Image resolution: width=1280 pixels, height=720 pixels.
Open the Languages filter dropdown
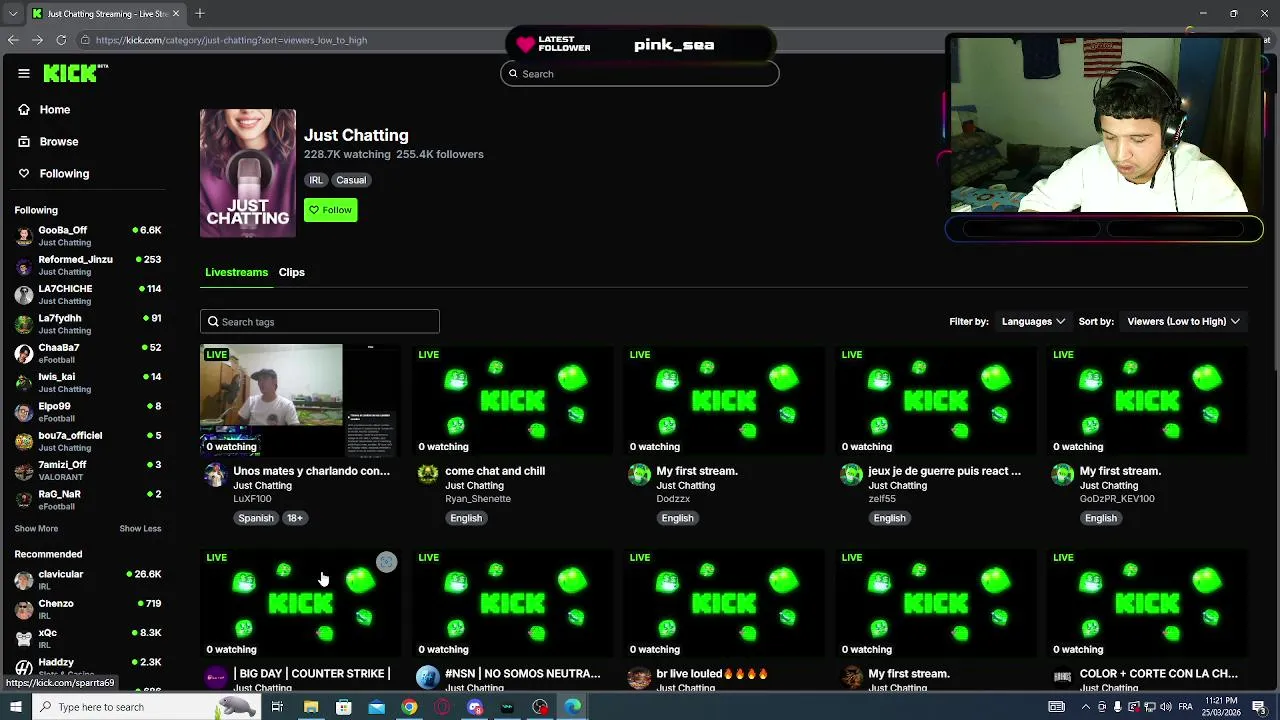click(x=1033, y=321)
